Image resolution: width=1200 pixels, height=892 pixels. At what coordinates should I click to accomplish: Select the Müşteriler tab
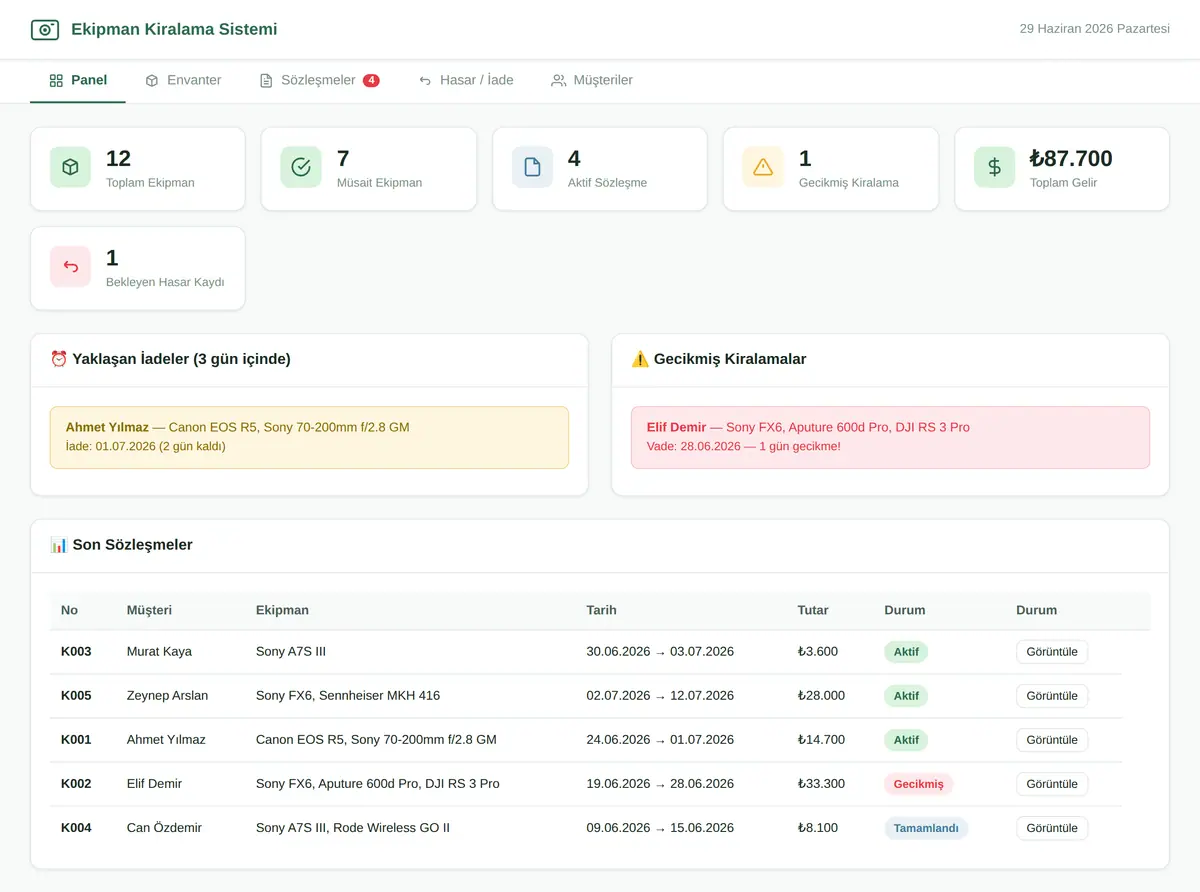click(592, 80)
